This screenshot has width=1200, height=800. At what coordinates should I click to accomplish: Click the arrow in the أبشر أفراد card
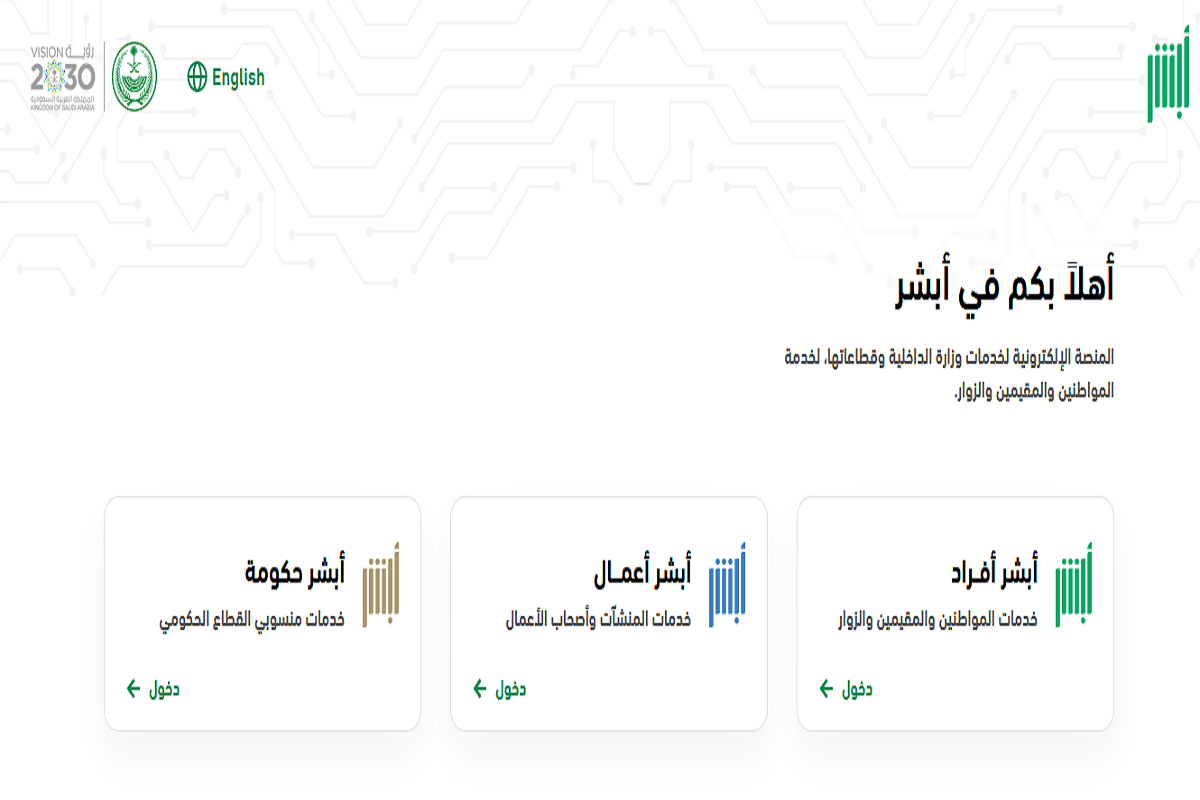826,688
